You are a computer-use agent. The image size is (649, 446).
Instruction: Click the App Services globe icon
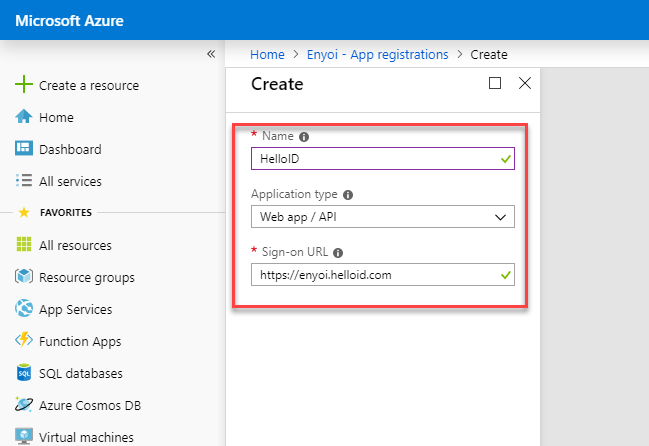(x=24, y=308)
